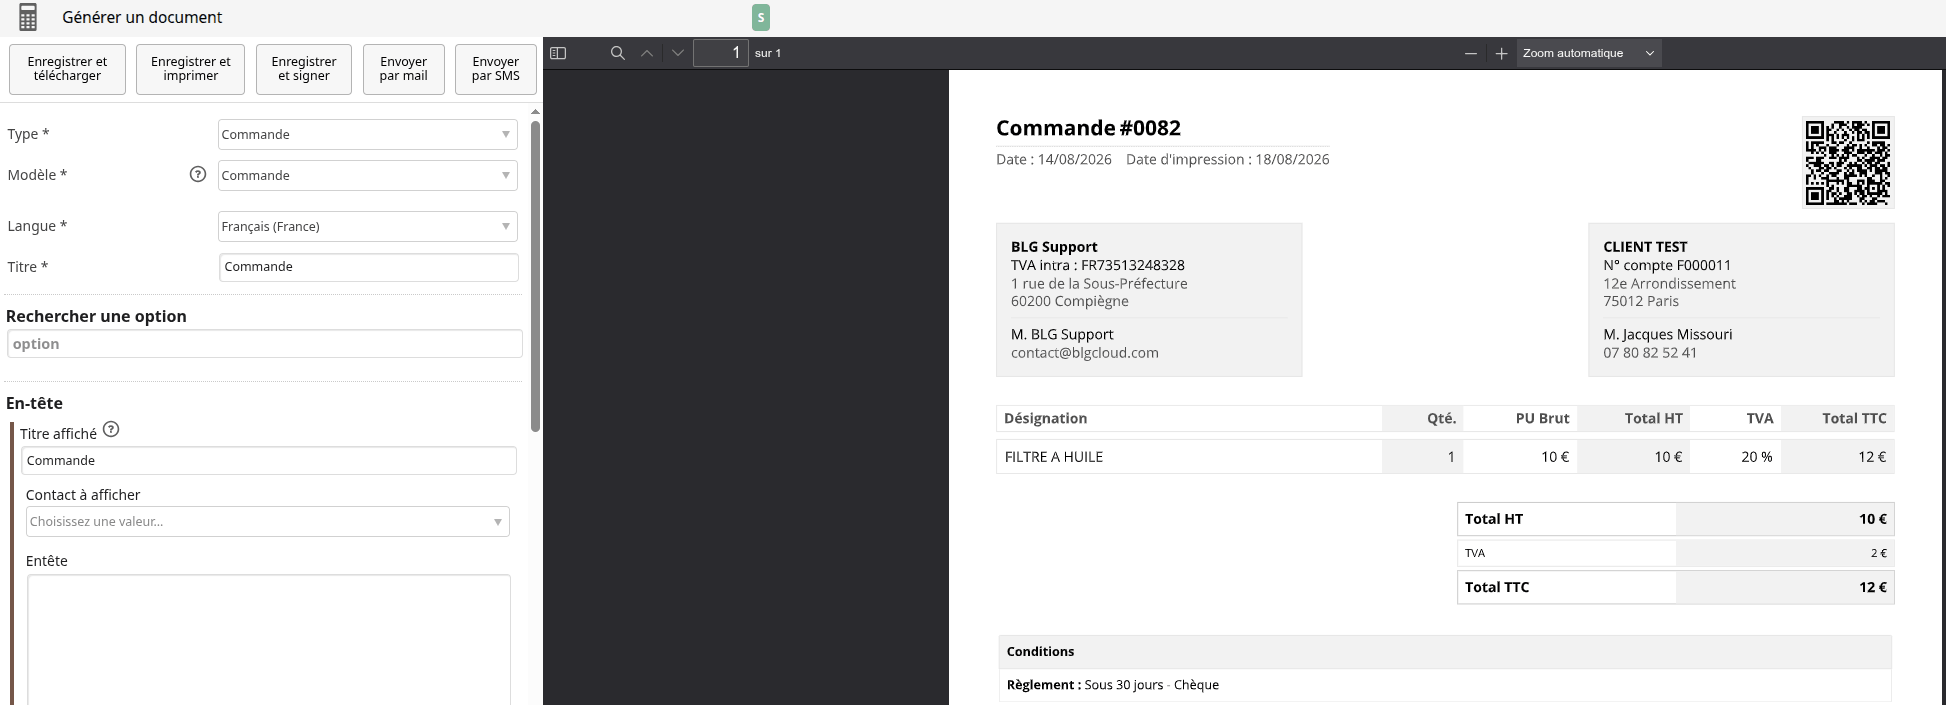Viewport: 1946px width, 705px height.
Task: Click the QR code on the document
Action: coord(1848,162)
